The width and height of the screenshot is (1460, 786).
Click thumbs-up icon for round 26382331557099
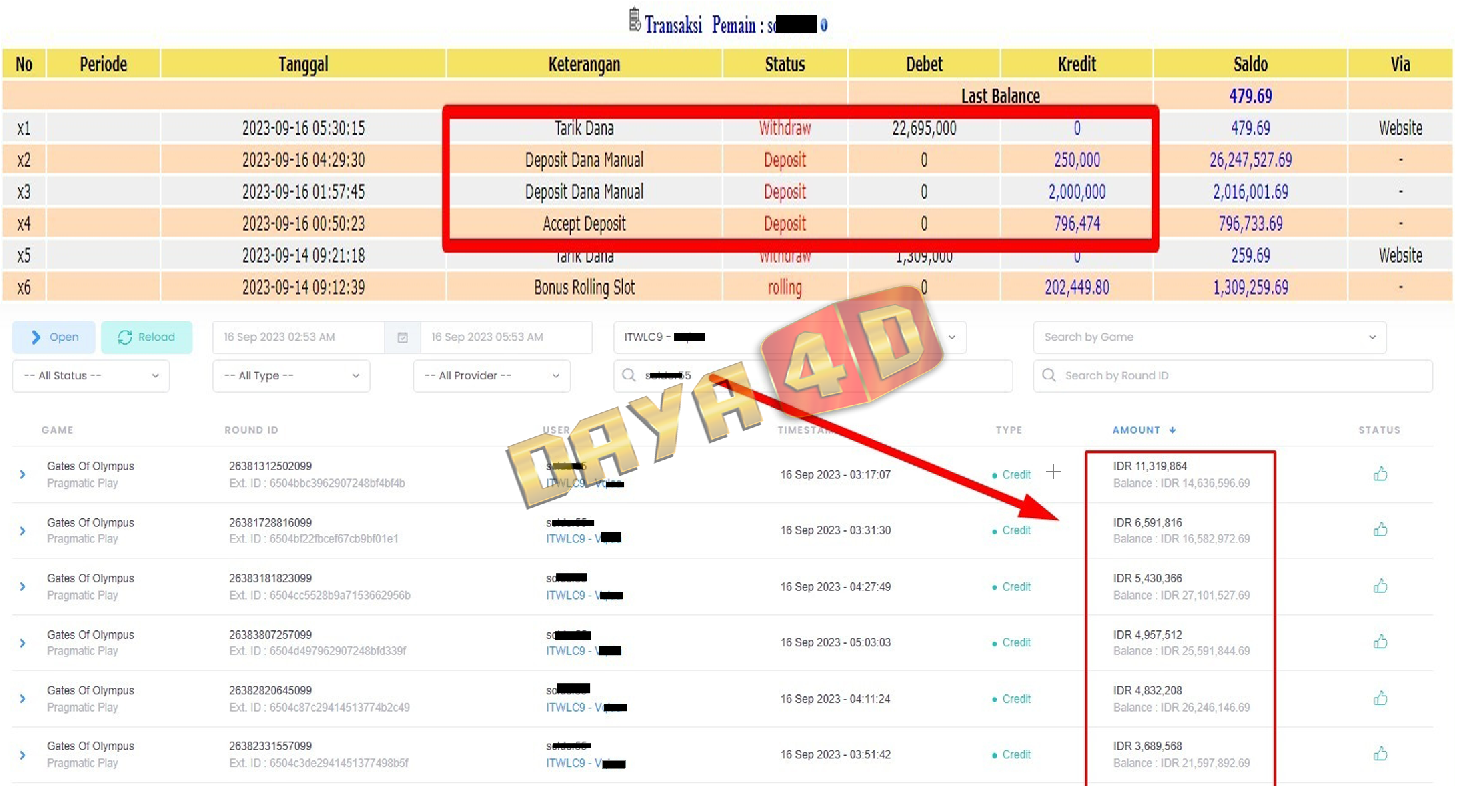pyautogui.click(x=1380, y=754)
